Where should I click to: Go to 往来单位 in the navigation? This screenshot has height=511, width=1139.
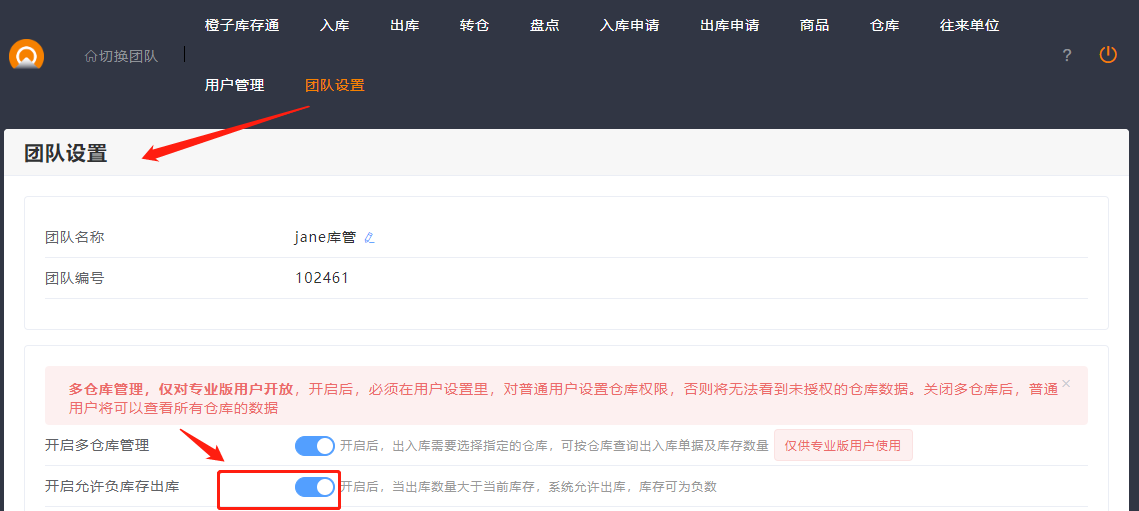970,26
